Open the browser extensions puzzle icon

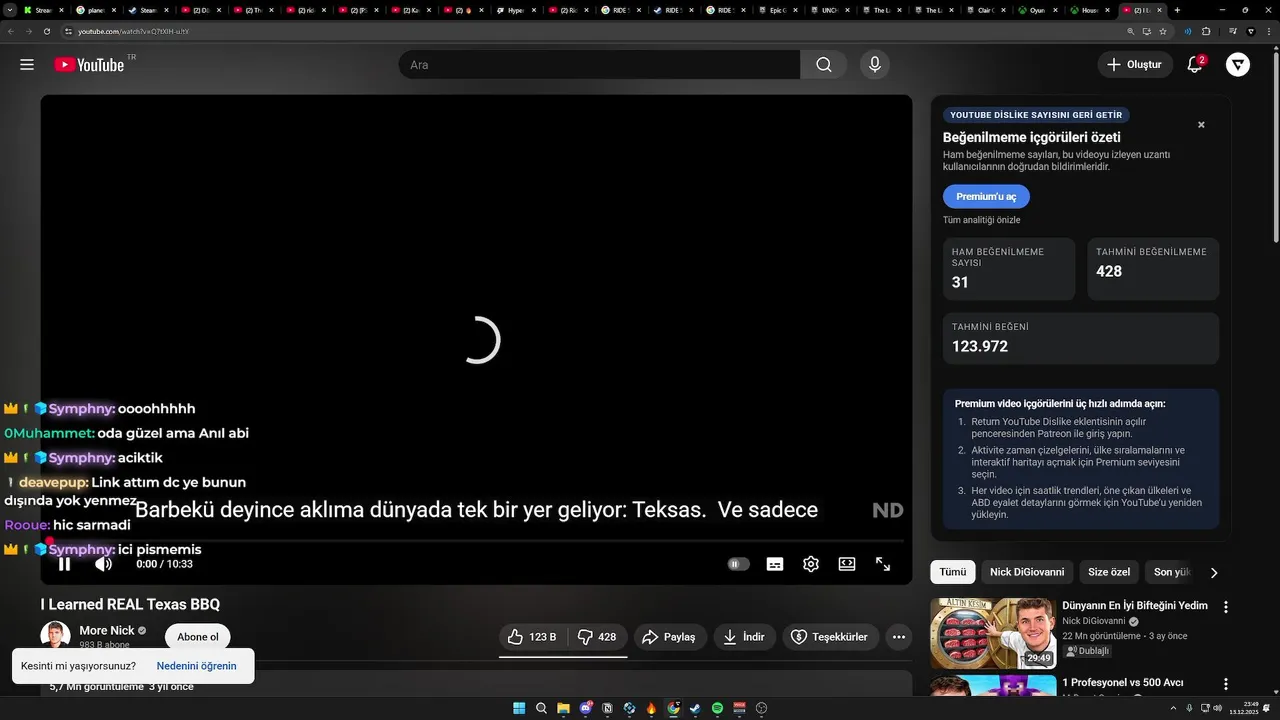[x=1206, y=32]
